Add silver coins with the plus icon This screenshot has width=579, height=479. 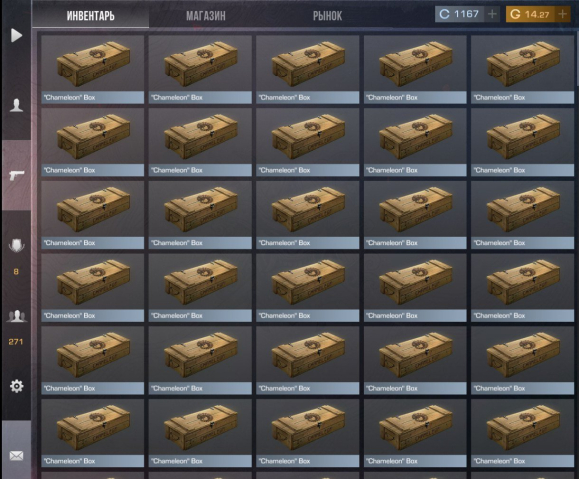(x=492, y=14)
